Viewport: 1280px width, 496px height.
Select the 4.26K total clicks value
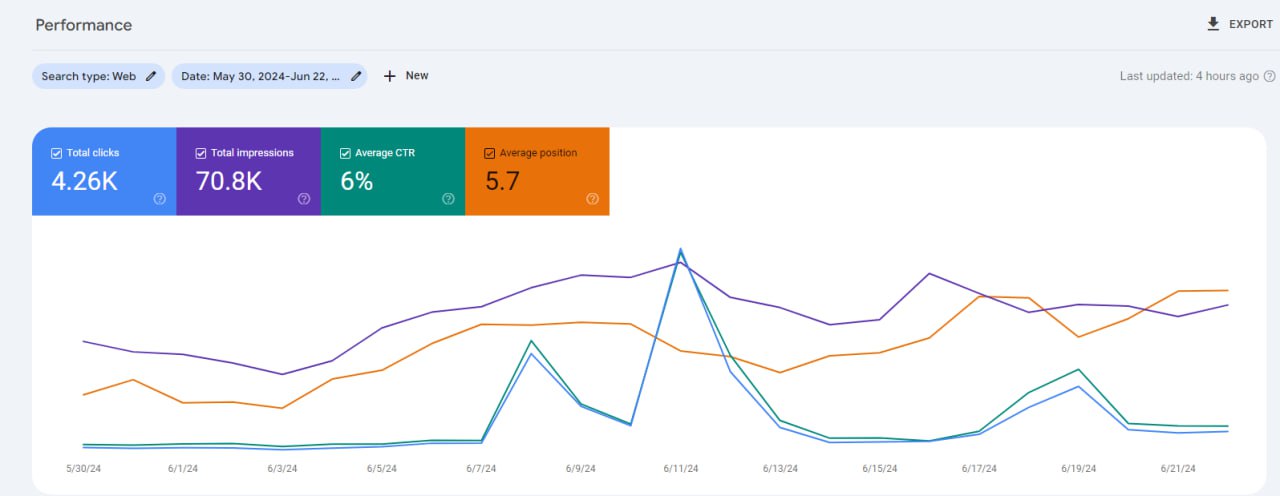(x=85, y=181)
